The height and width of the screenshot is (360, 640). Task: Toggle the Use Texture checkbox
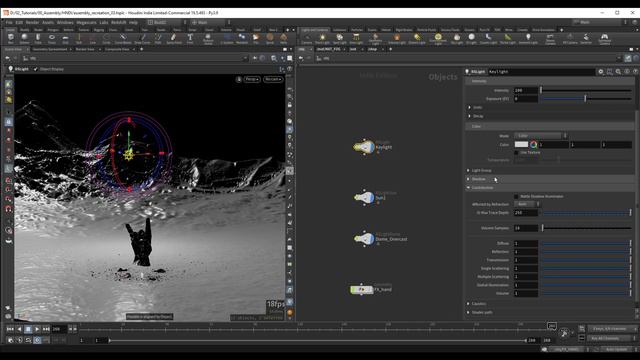[x=516, y=153]
